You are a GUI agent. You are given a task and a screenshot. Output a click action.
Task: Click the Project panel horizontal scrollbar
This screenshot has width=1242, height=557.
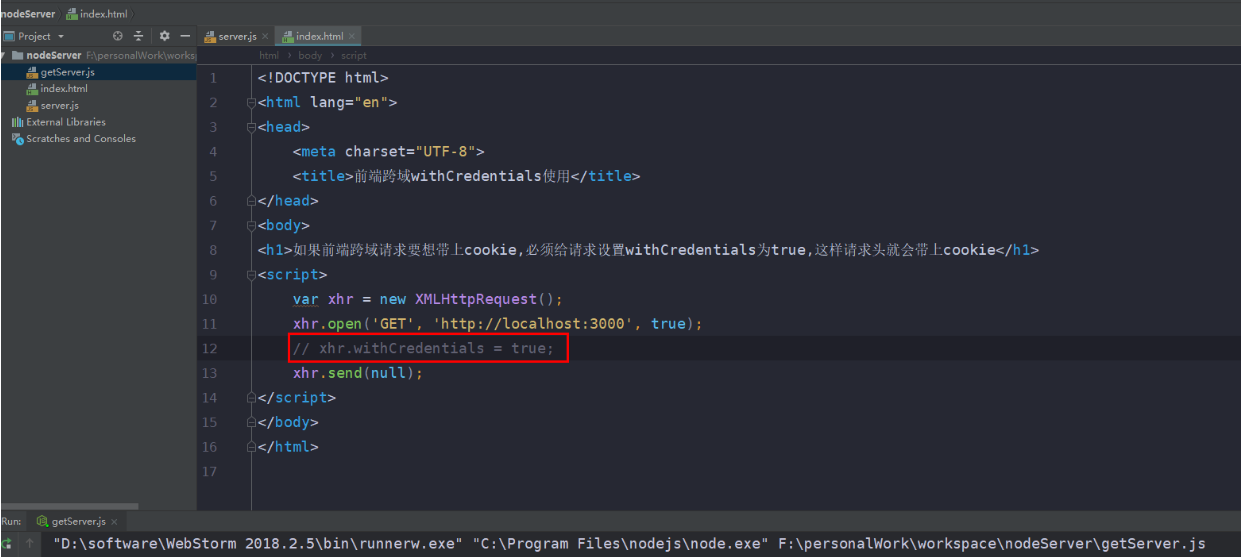(69, 506)
